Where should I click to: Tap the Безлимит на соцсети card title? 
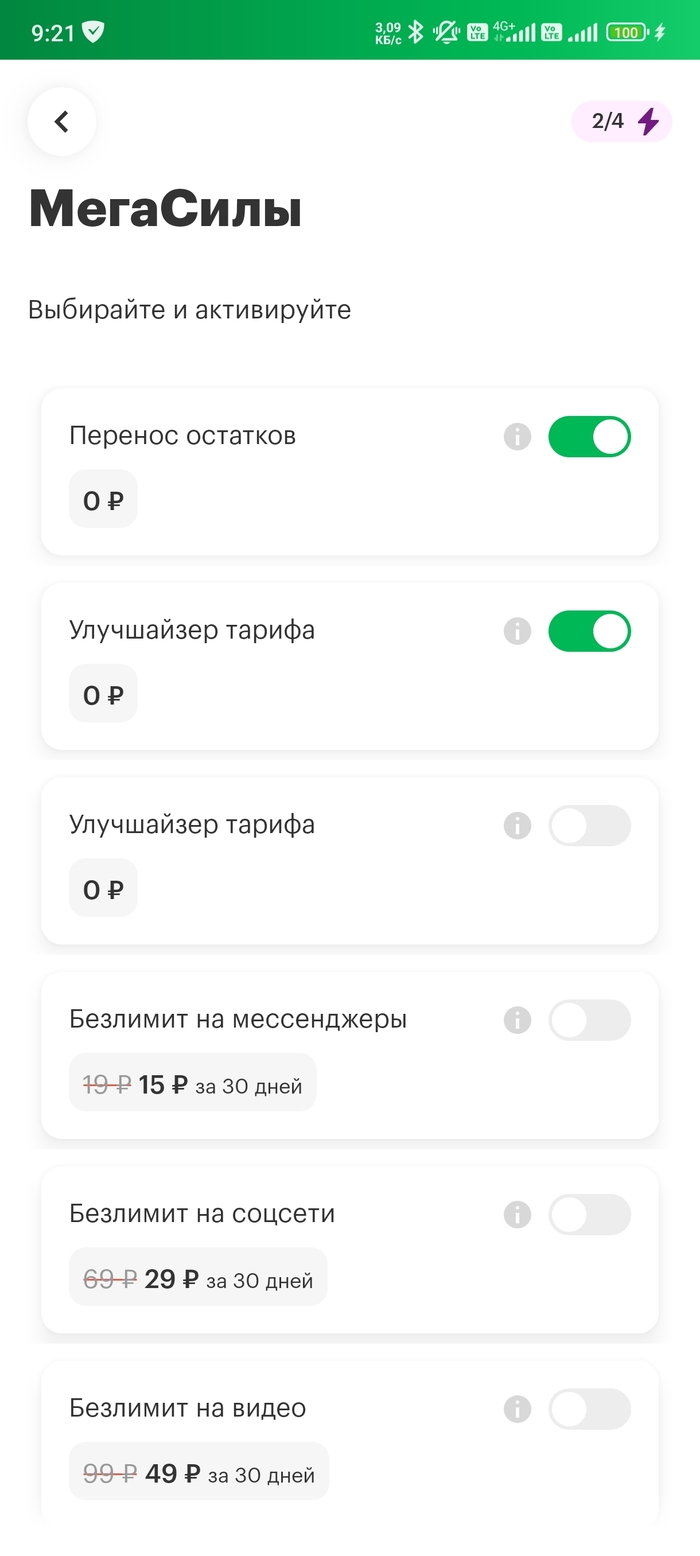pos(202,1213)
